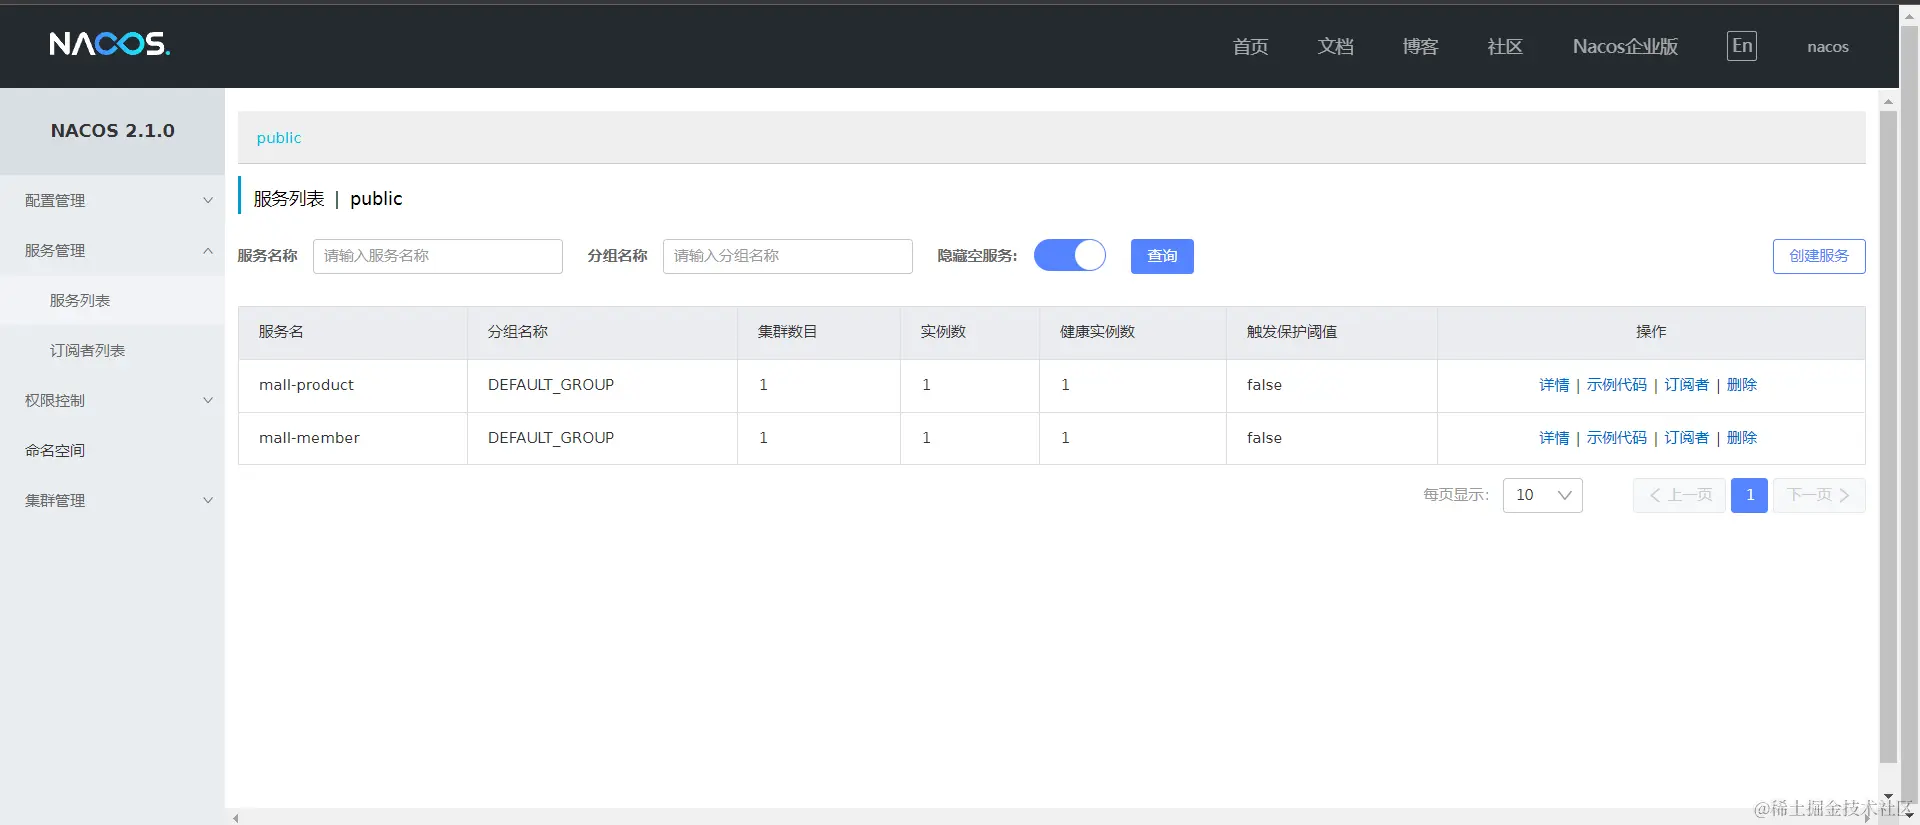Image resolution: width=1920 pixels, height=825 pixels.
Task: Open 文档 in top navigation
Action: click(1335, 46)
